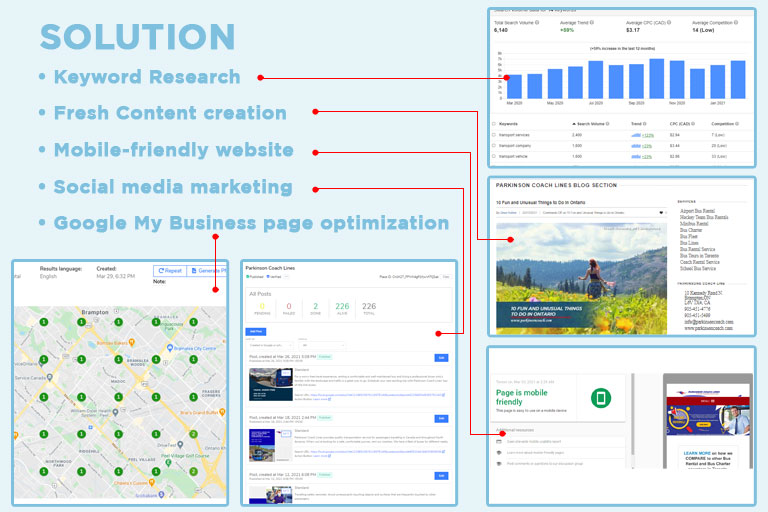Open the sort-by dropdown under Add Post
The width and height of the screenshot is (768, 512).
pyautogui.click(x=268, y=345)
